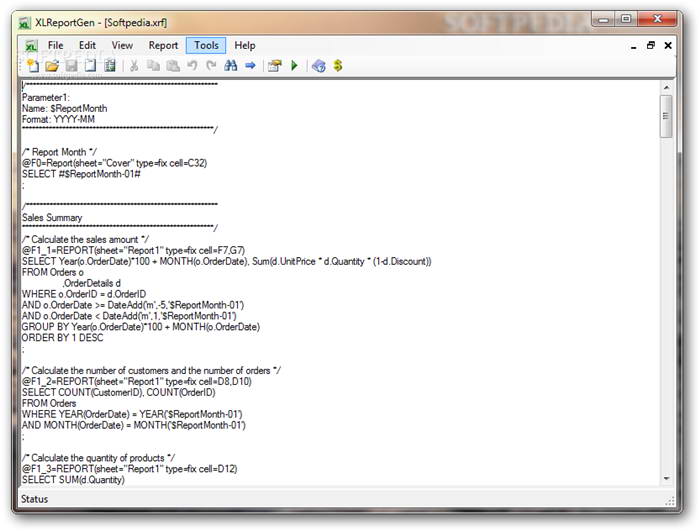Click the blue right arrow icon
The image size is (700, 531).
tap(250, 66)
